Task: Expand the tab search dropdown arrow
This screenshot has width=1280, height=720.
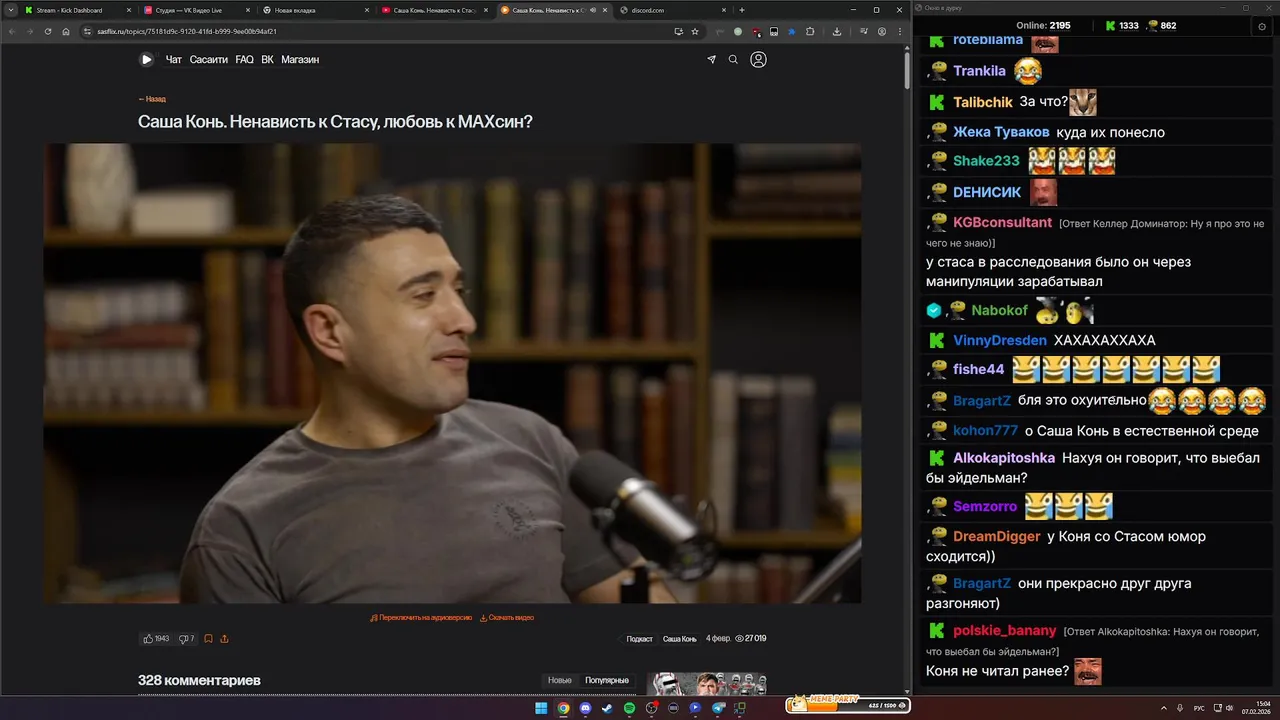Action: point(10,10)
